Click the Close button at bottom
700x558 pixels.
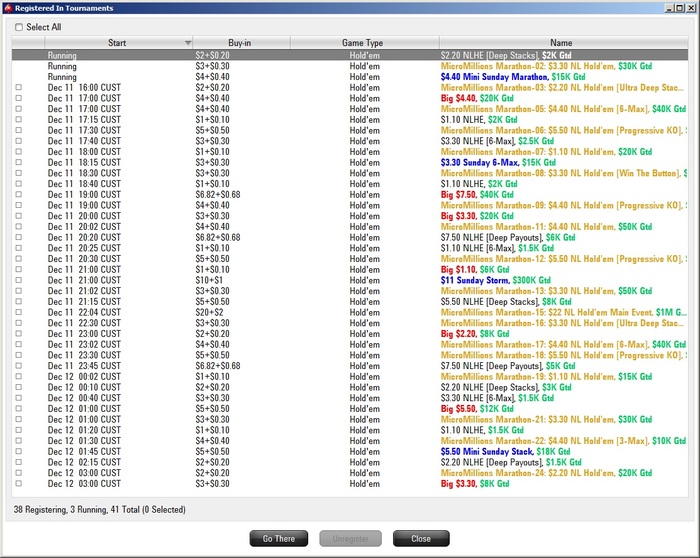coord(421,538)
